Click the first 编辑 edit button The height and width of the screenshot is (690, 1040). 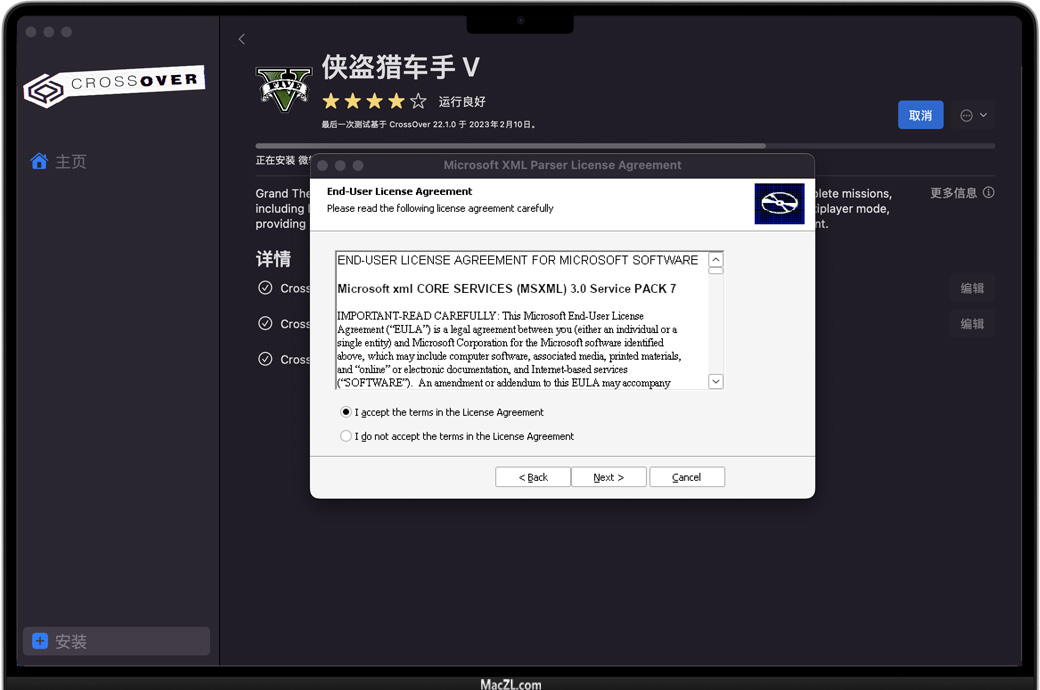971,288
